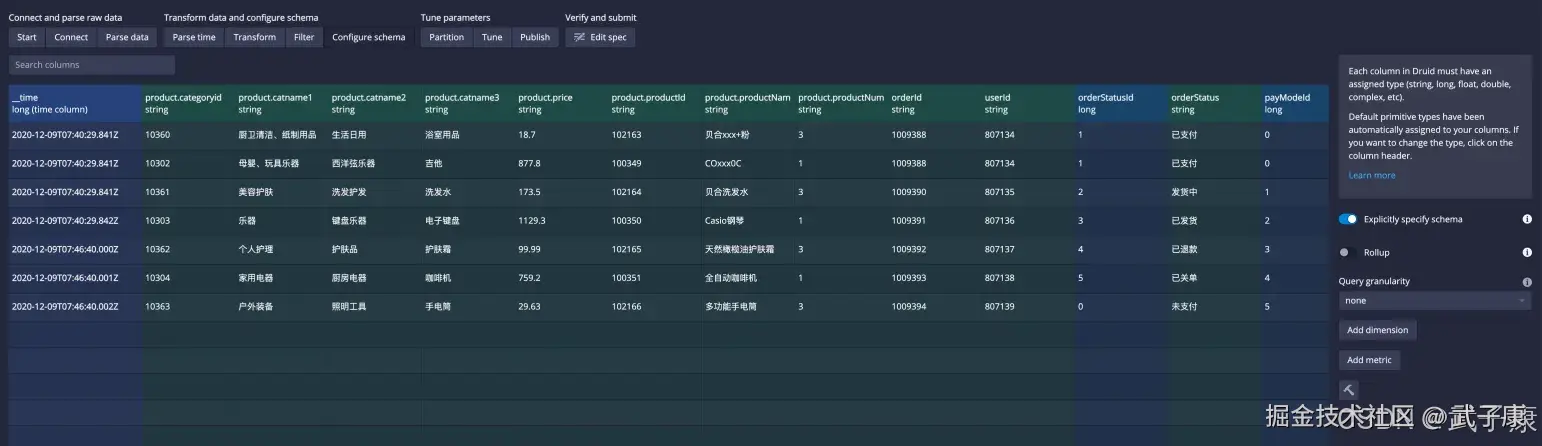Click cell with categoryid 10363
This screenshot has height=446, width=1542.
pos(188,306)
